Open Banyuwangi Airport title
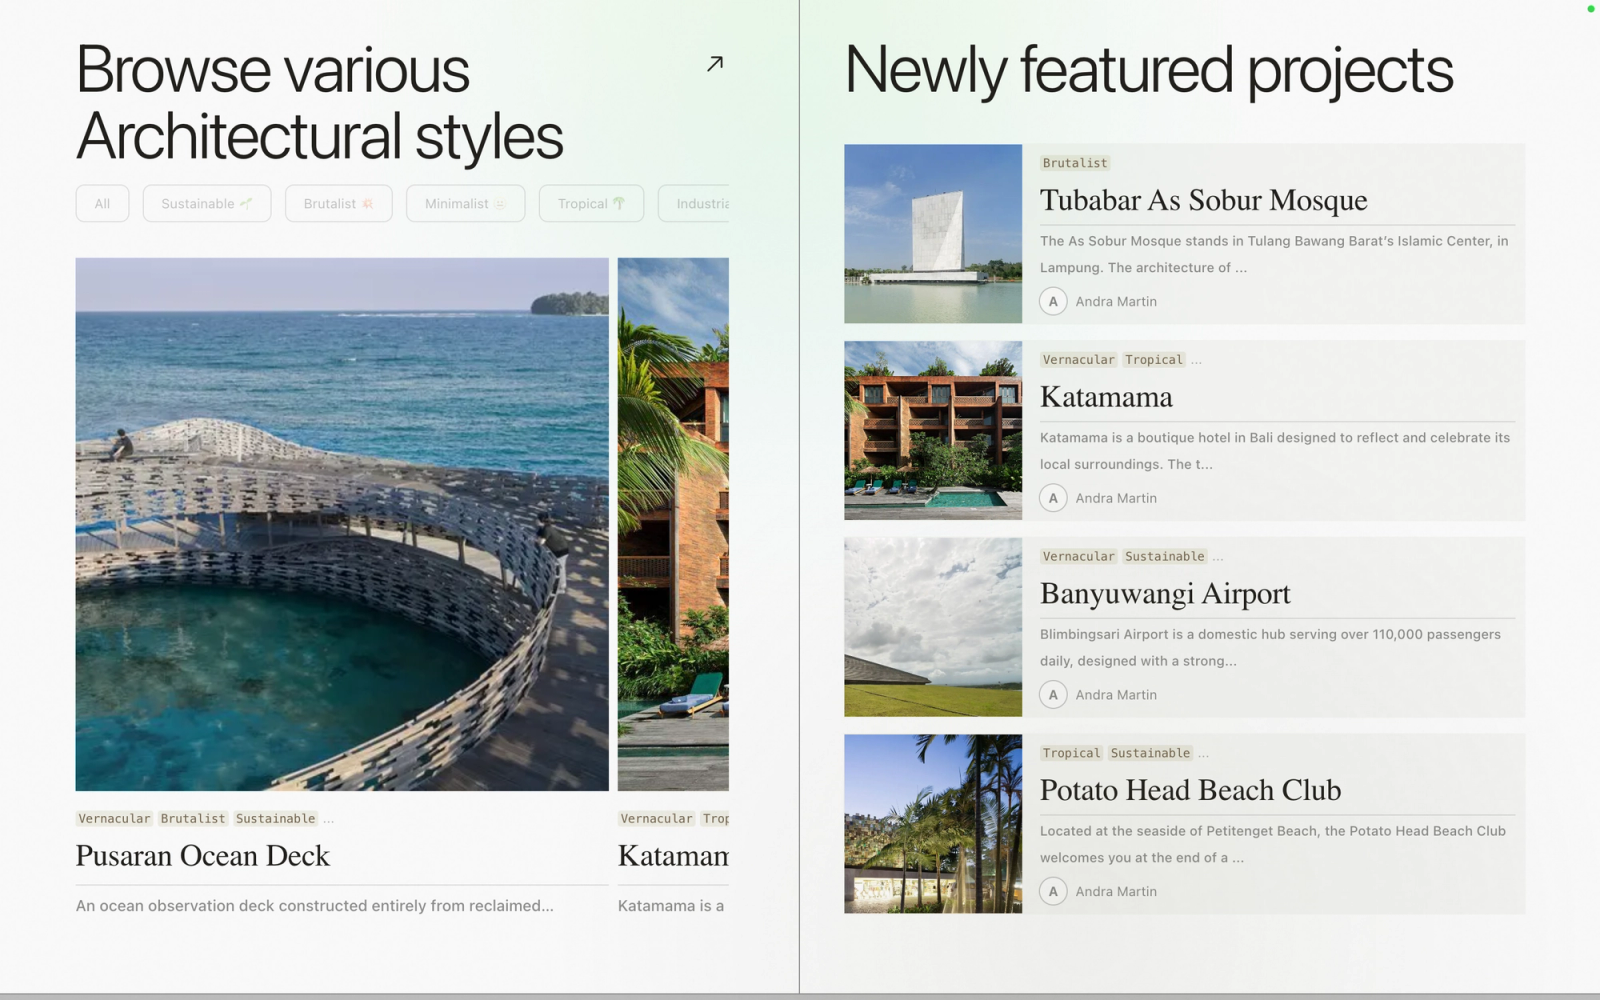This screenshot has height=1000, width=1600. pos(1165,594)
